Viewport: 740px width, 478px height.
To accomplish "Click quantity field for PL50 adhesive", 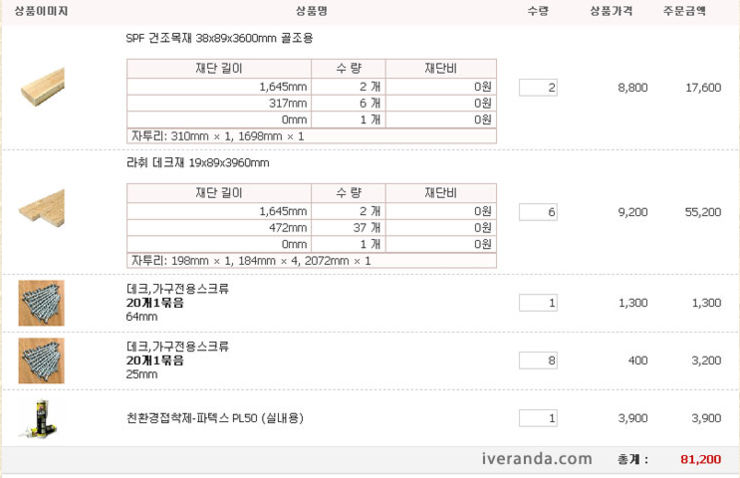I will point(538,418).
